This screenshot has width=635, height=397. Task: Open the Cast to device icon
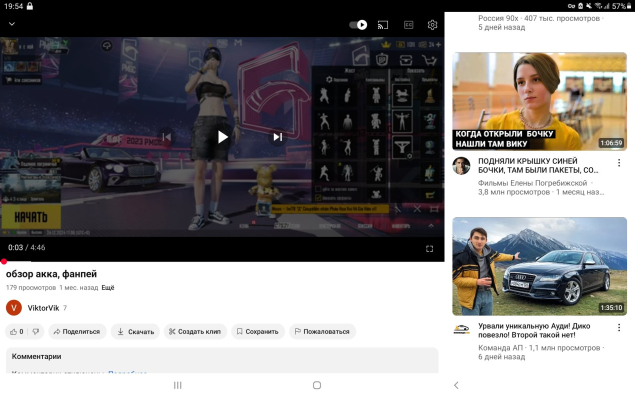point(383,25)
